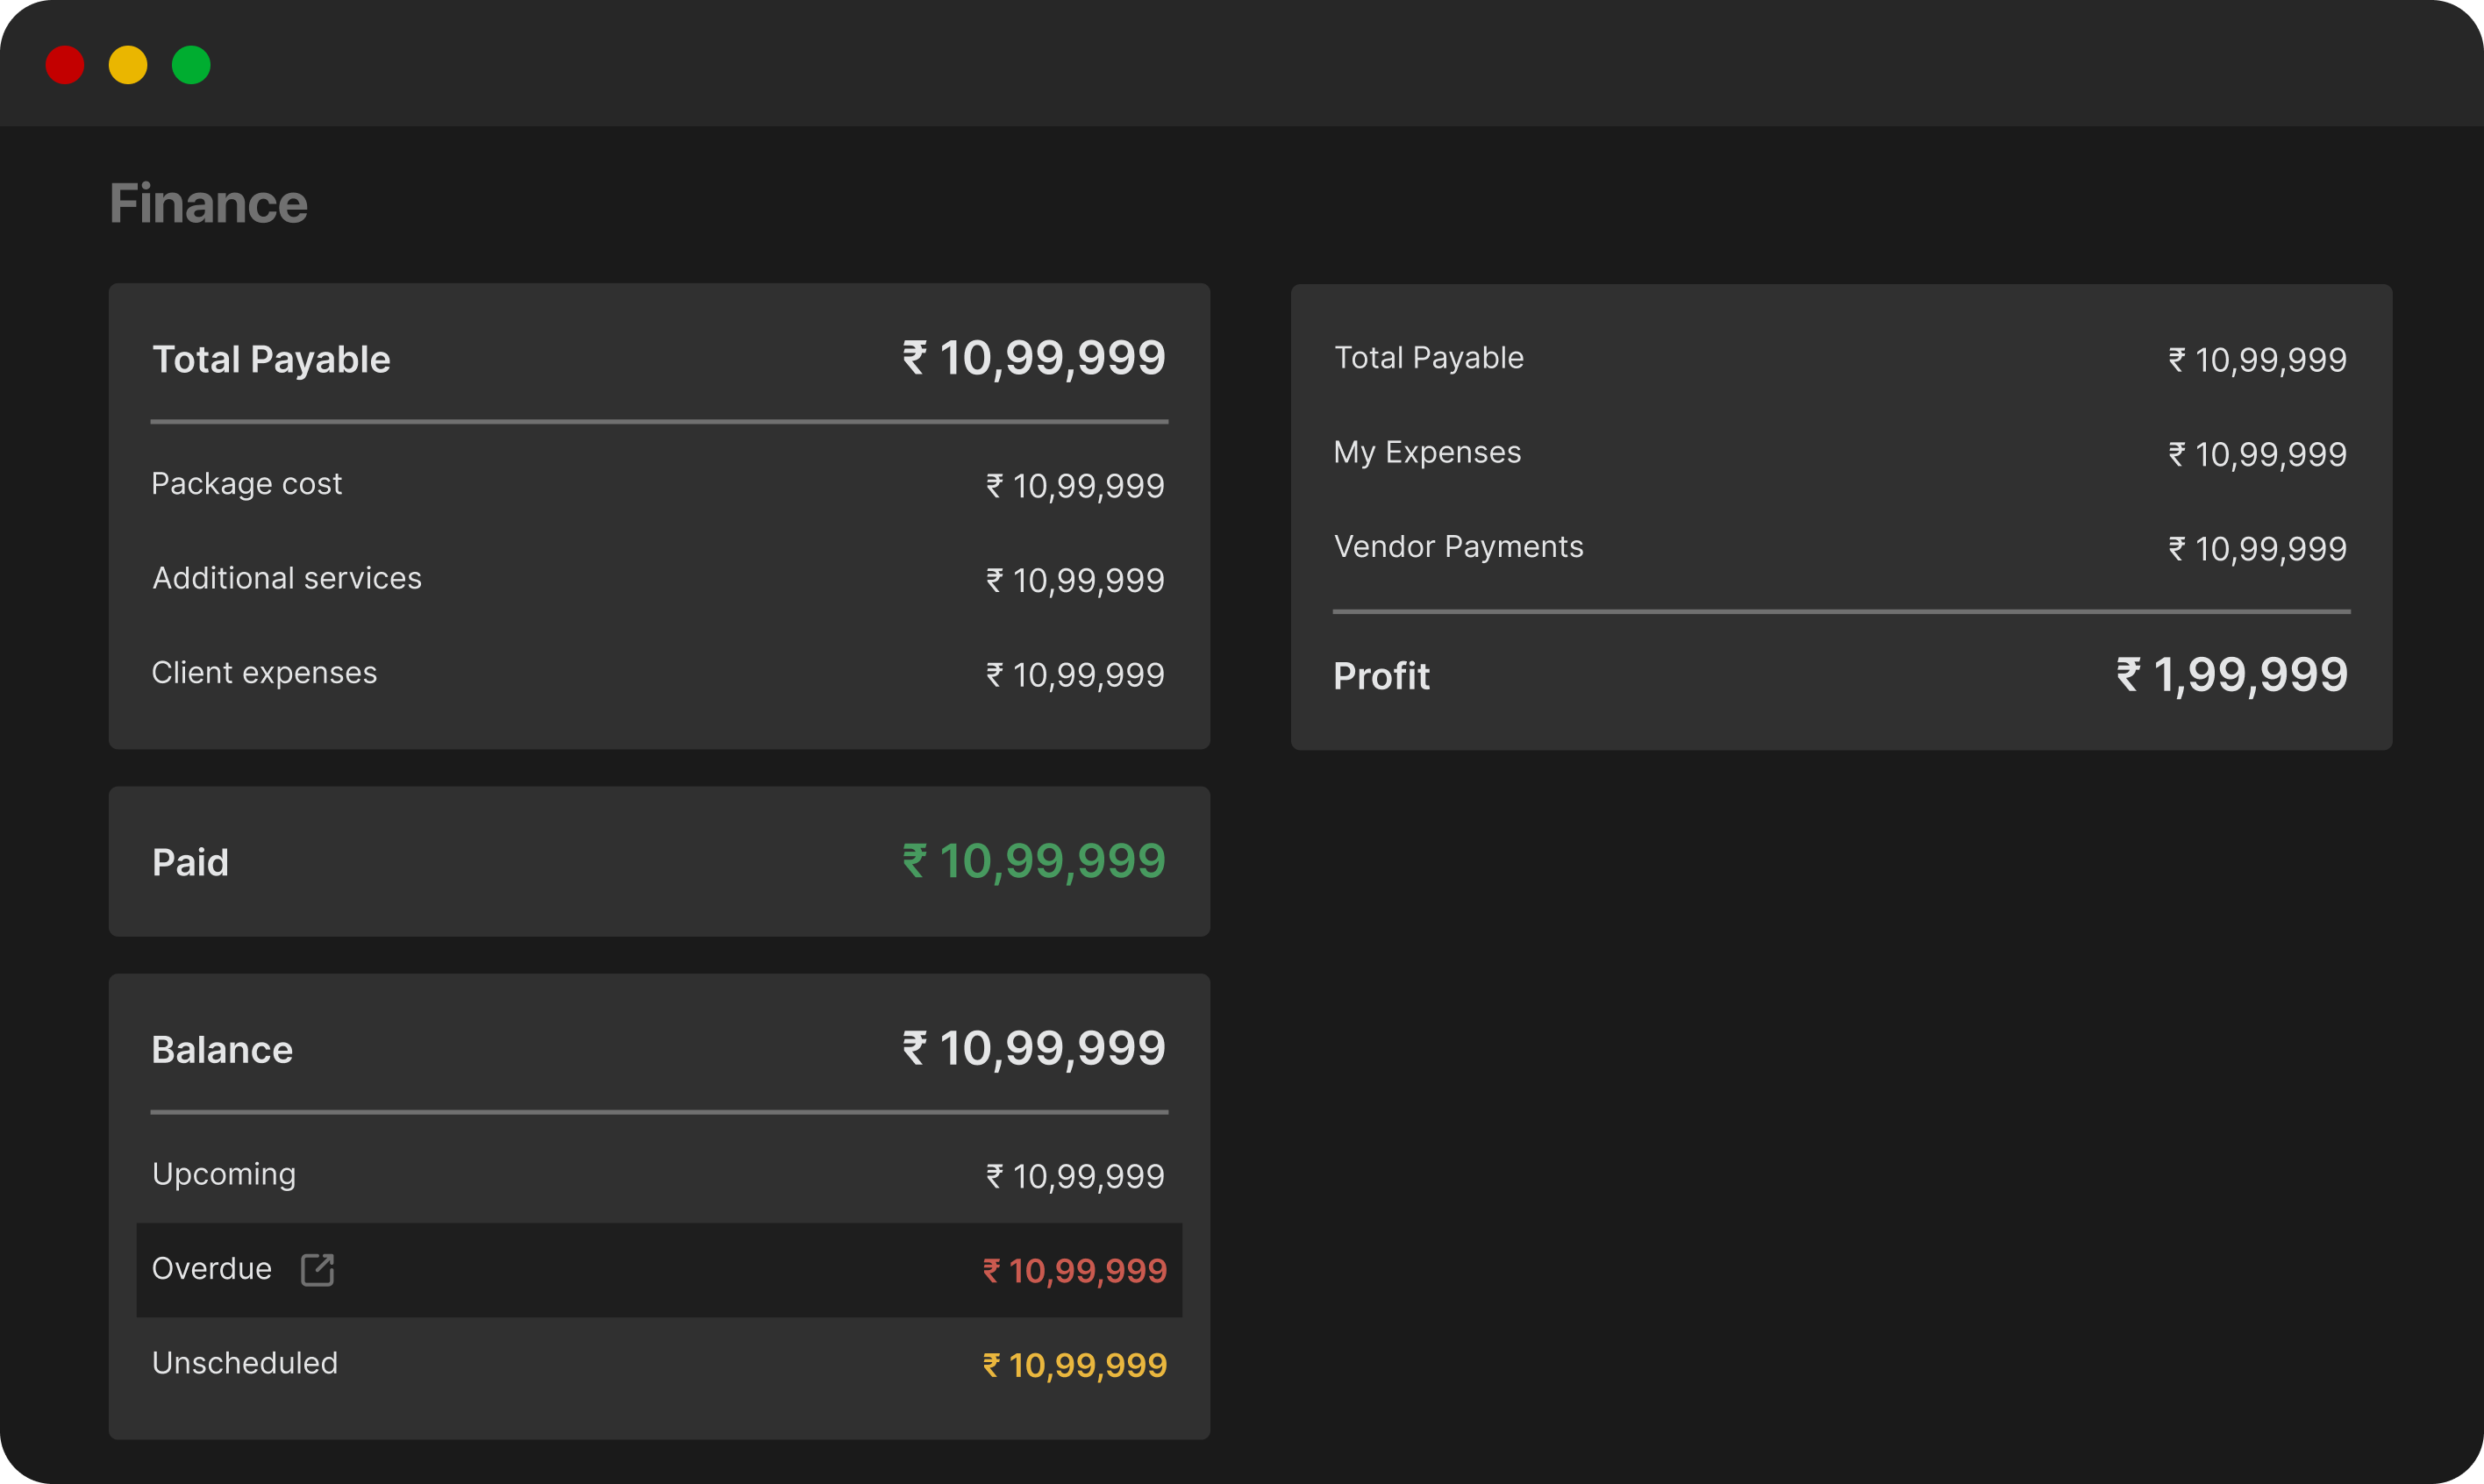The width and height of the screenshot is (2484, 1484).
Task: Click the My Expenses label
Action: click(1427, 453)
